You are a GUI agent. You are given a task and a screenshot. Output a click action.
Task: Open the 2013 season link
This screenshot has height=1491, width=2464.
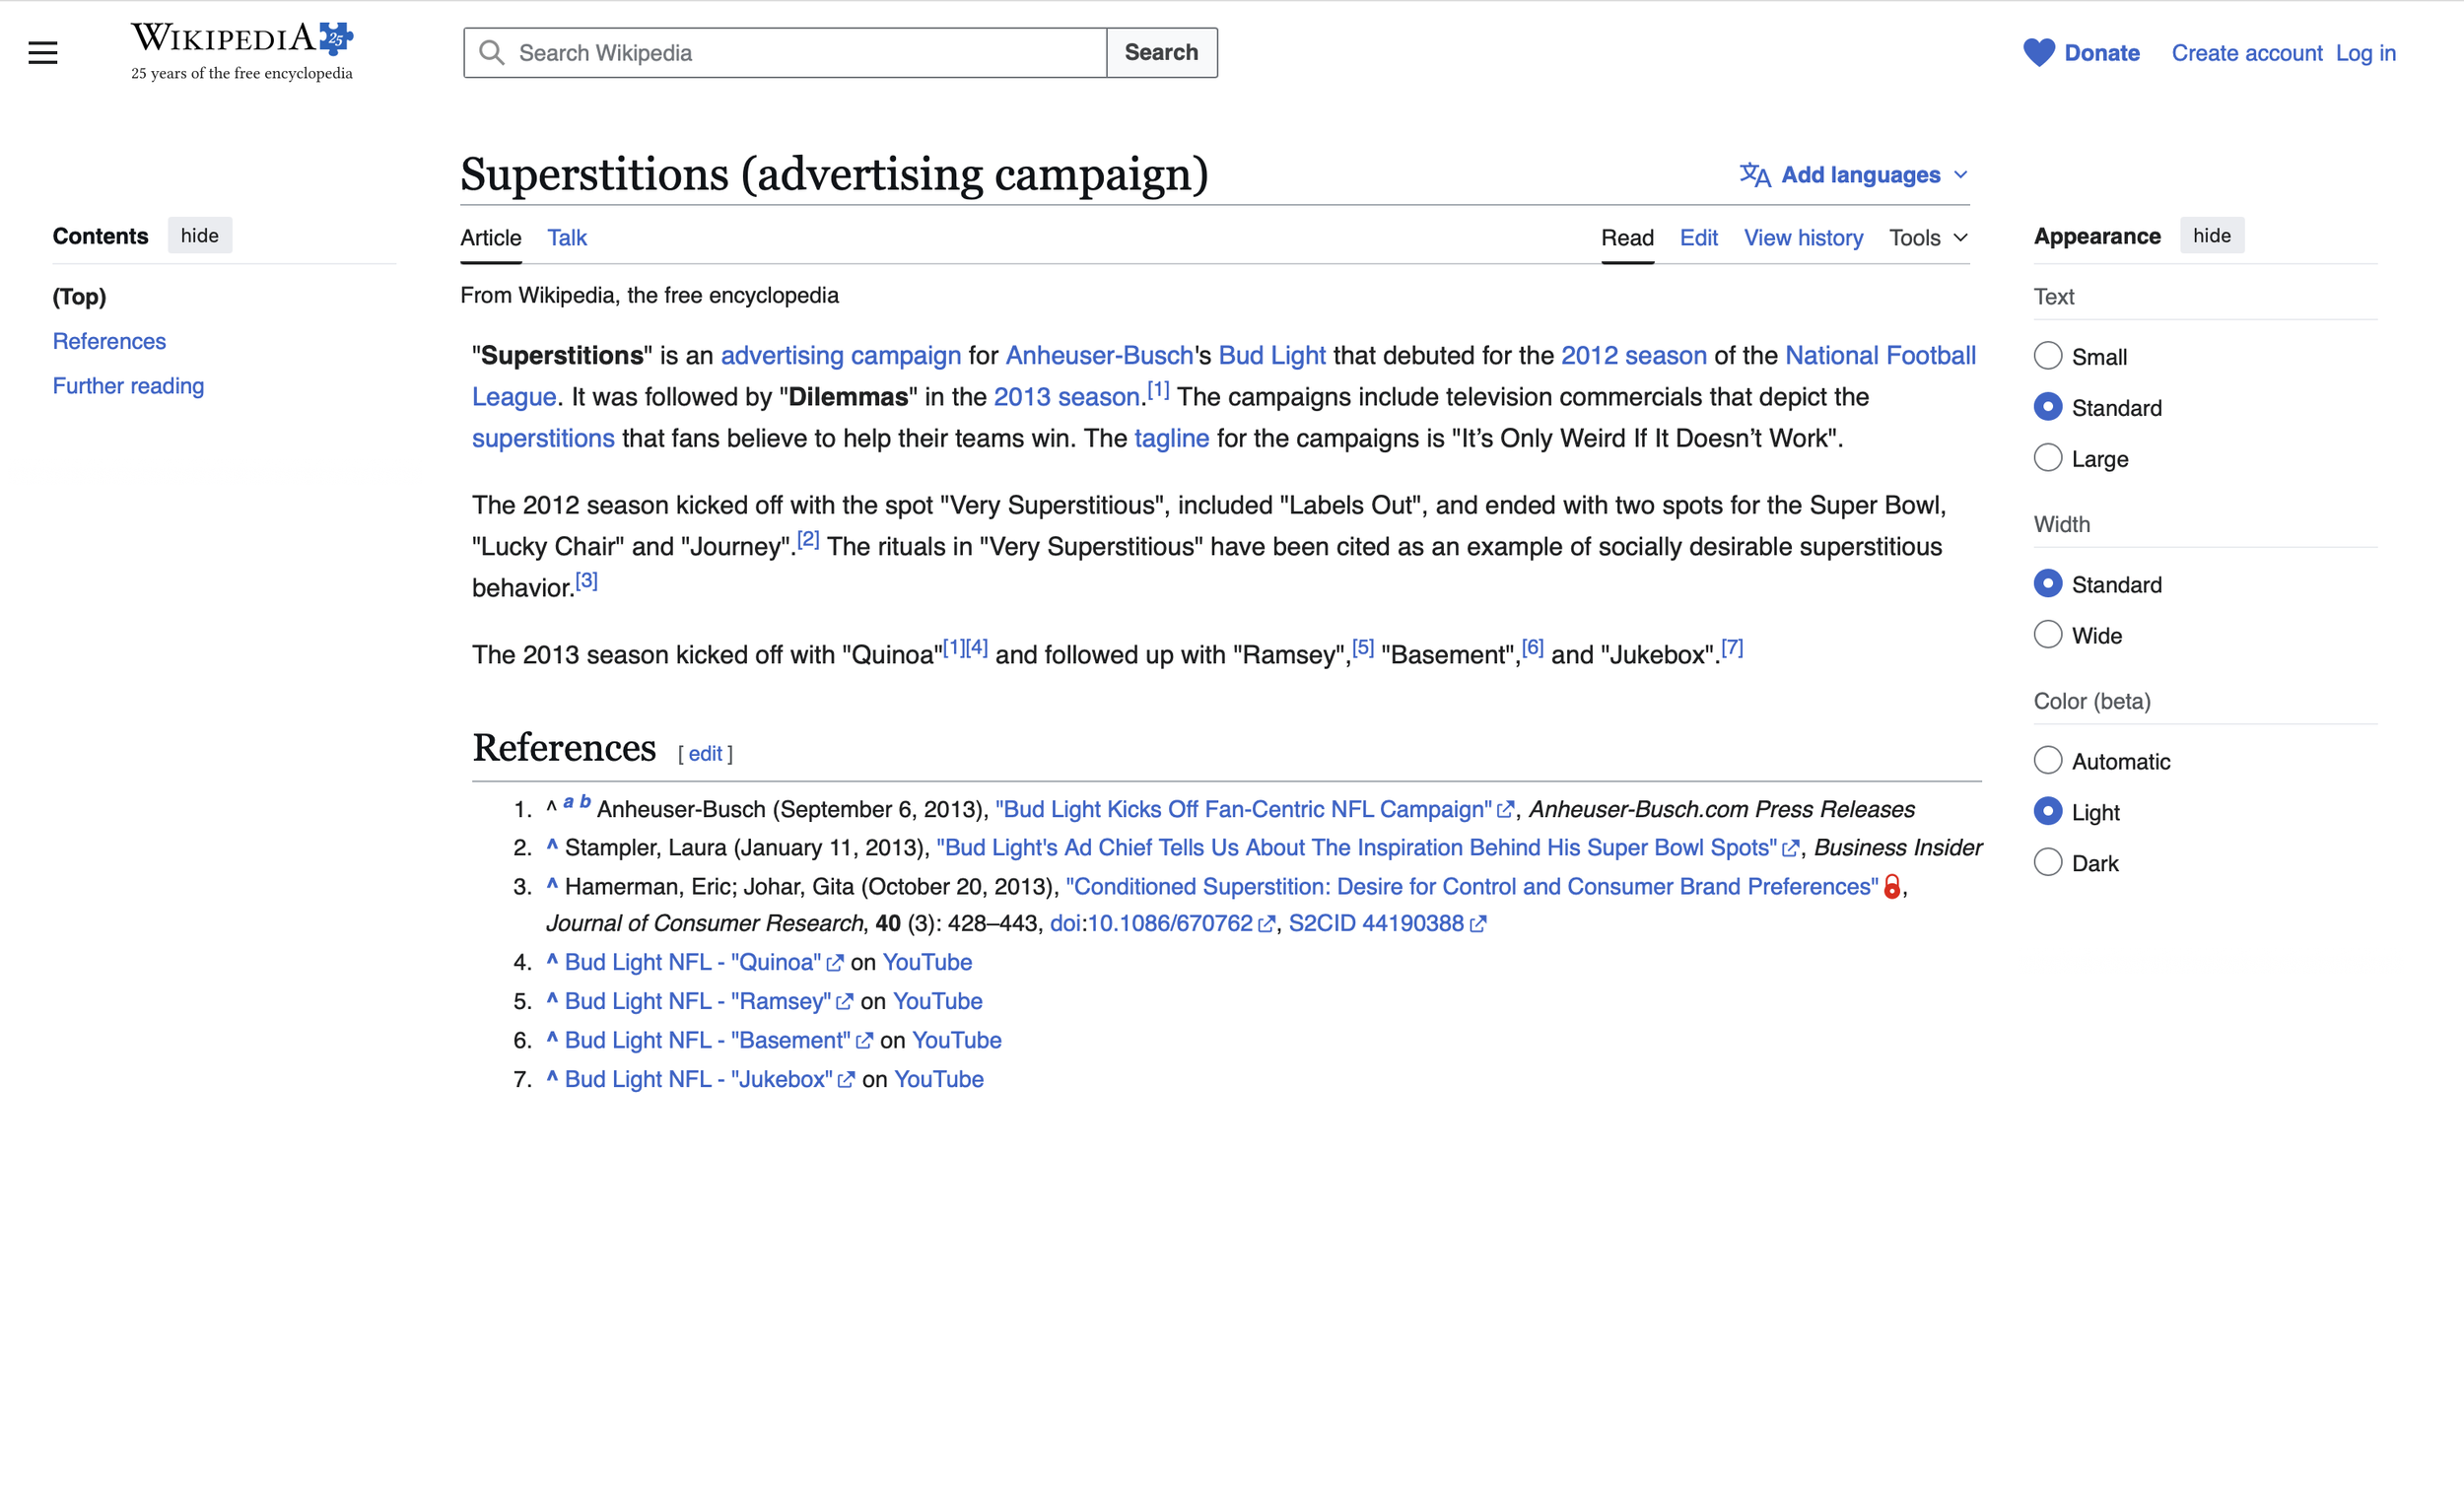point(1066,397)
